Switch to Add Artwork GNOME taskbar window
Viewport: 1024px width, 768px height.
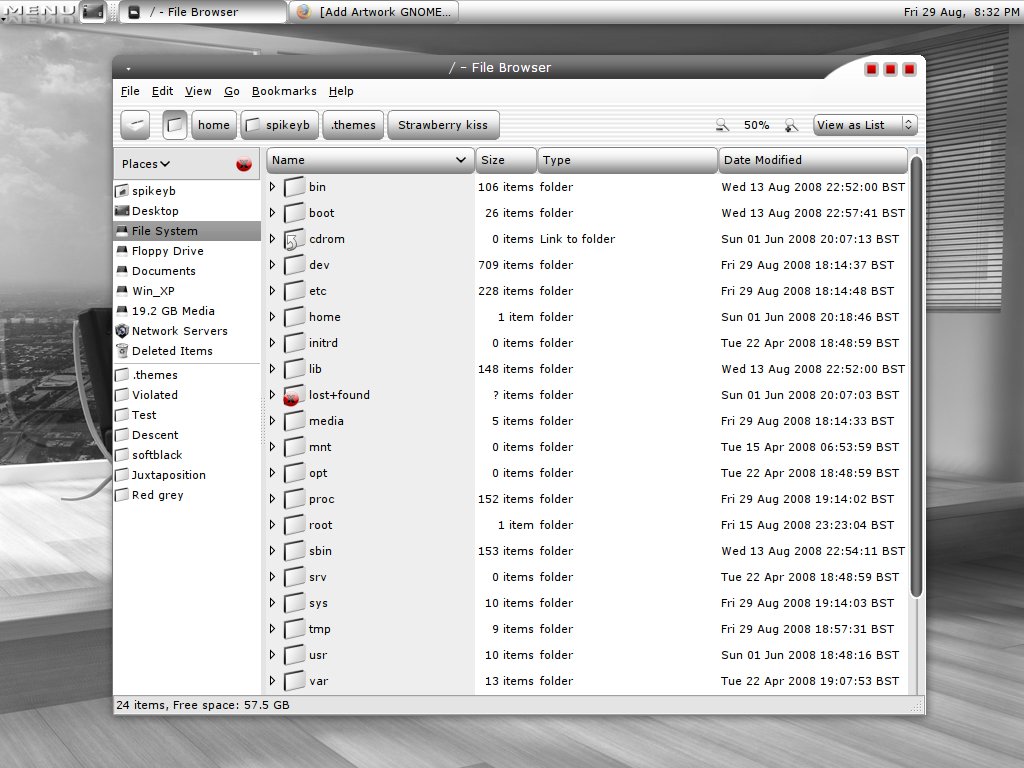coord(374,12)
